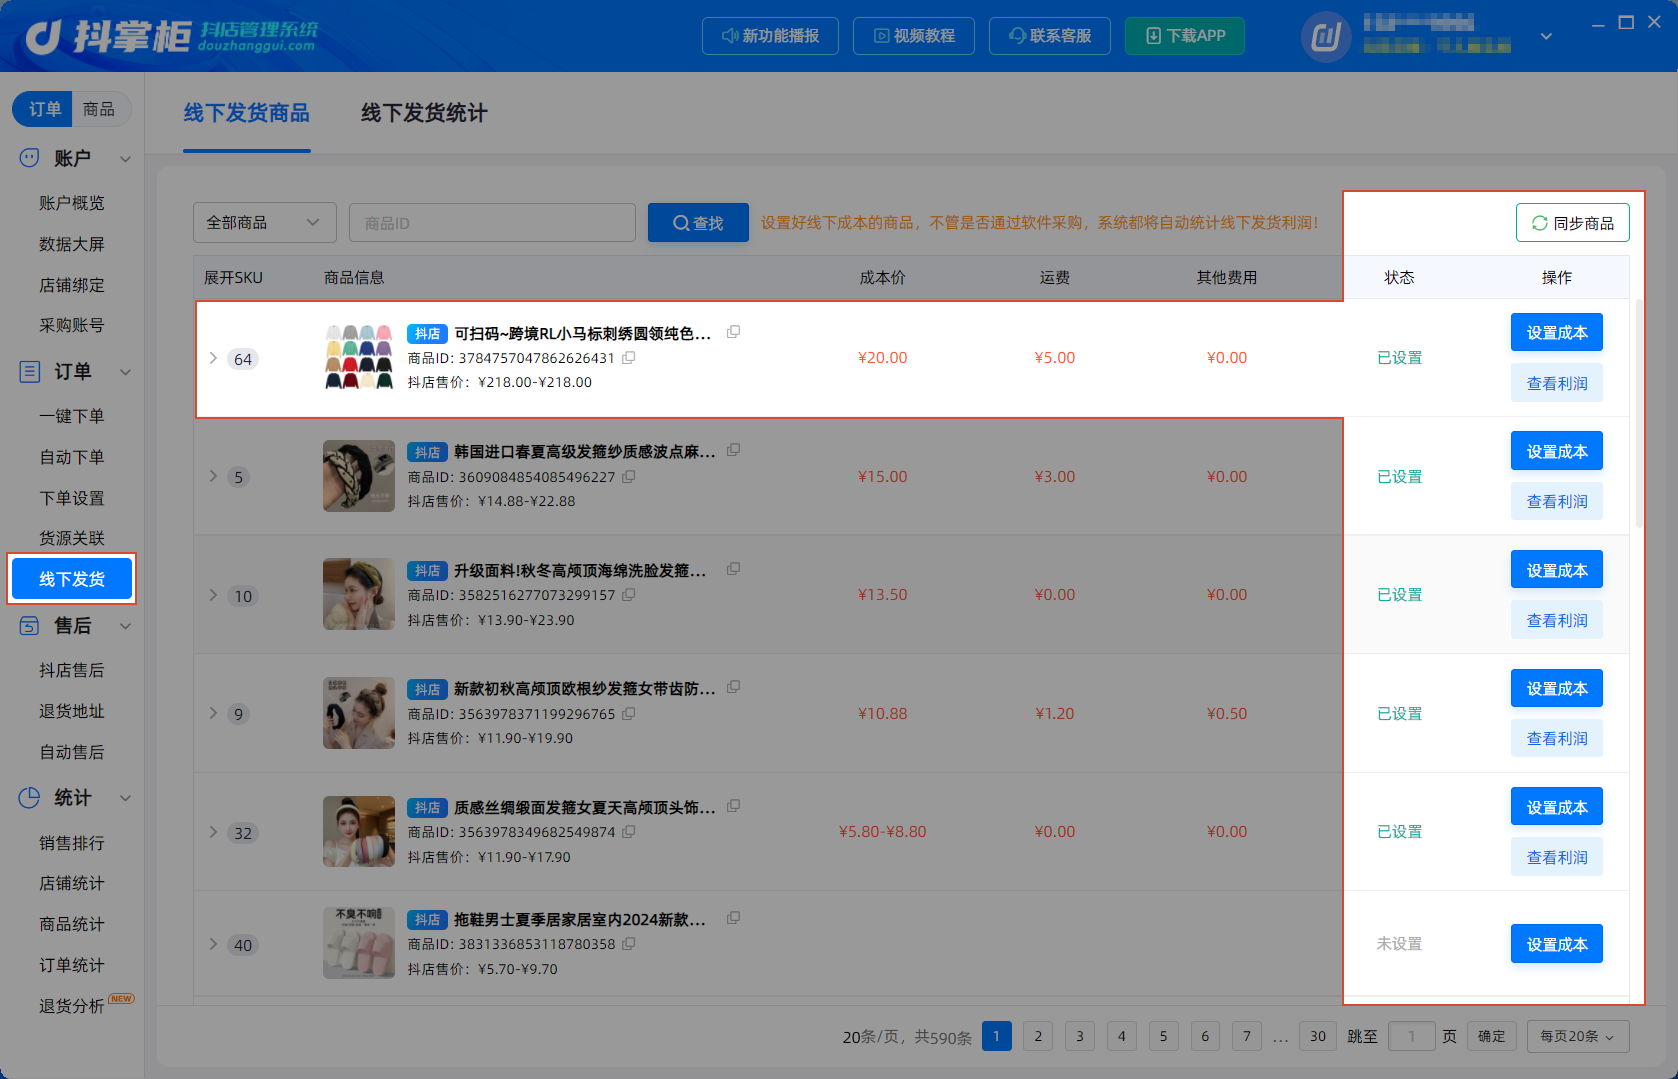
Task: Click the 账户 section icon in sidebar
Action: (x=30, y=158)
